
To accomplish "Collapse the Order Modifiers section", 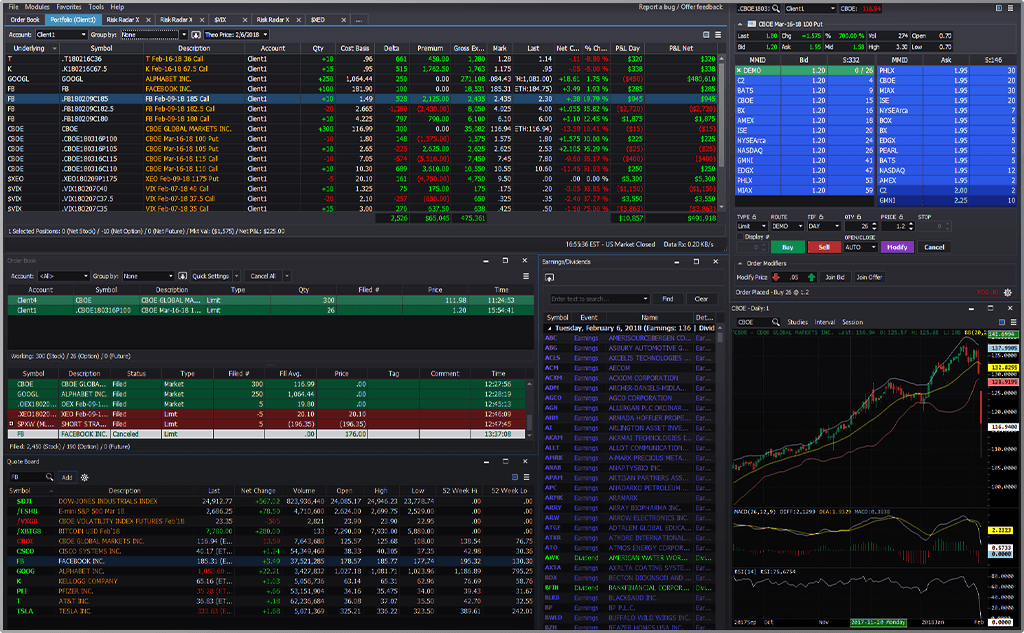I will (x=739, y=263).
